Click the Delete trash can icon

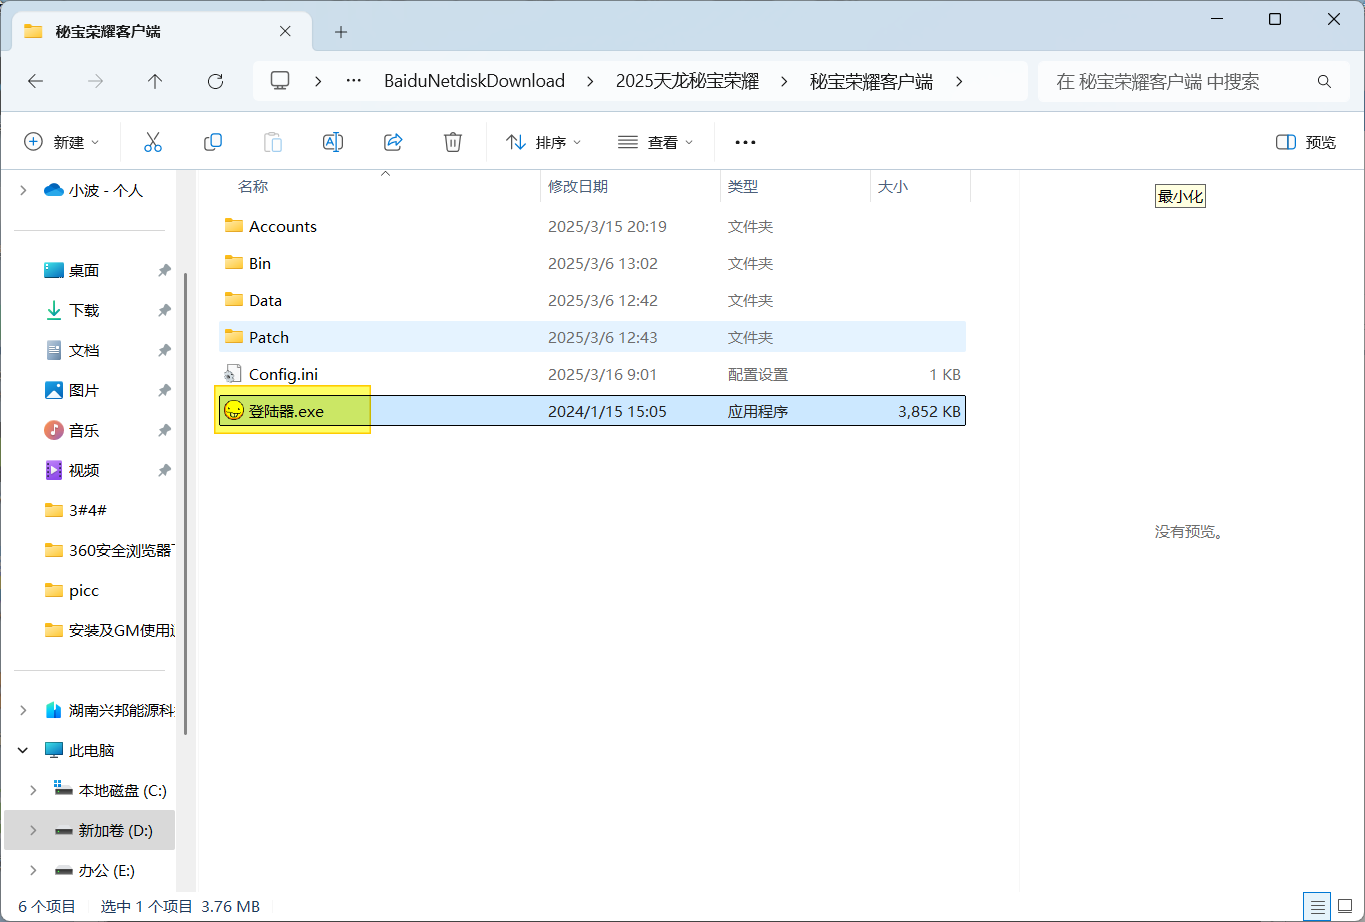tap(453, 142)
